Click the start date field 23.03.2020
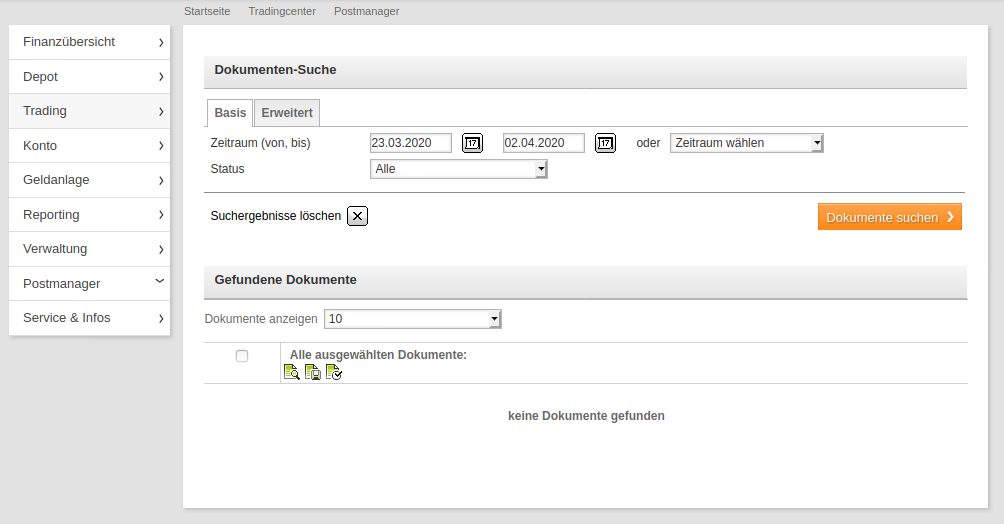 pyautogui.click(x=410, y=143)
